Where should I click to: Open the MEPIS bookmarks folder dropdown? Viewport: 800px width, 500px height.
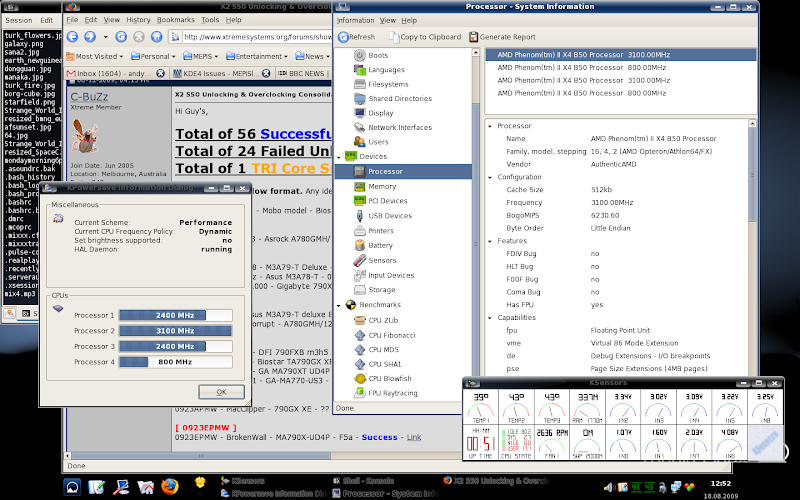point(201,56)
